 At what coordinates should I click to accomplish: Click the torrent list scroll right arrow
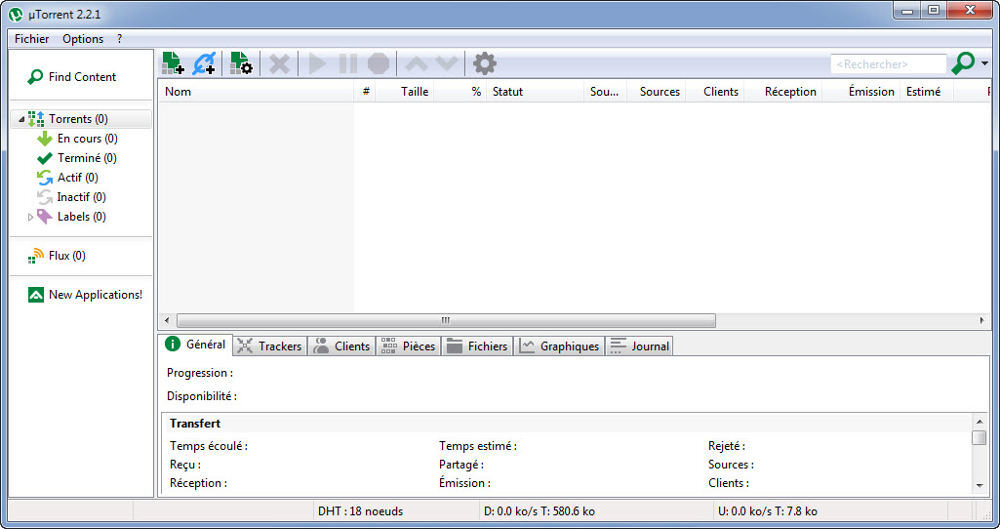pos(982,320)
